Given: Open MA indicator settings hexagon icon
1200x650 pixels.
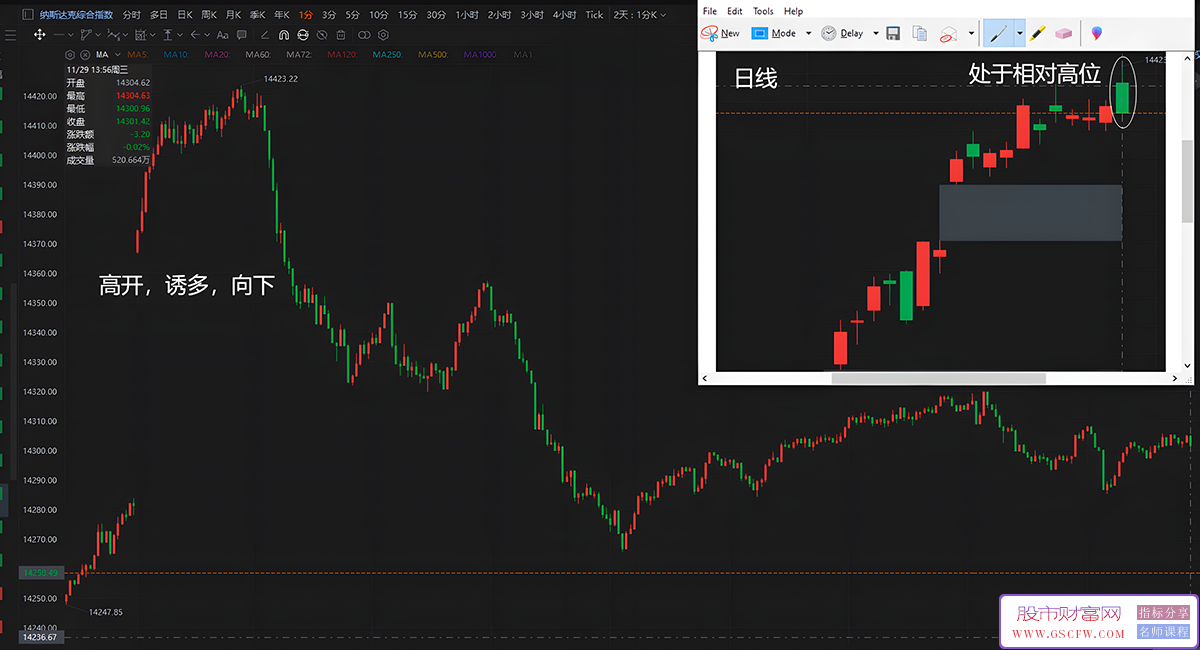Looking at the screenshot, I should point(69,54).
